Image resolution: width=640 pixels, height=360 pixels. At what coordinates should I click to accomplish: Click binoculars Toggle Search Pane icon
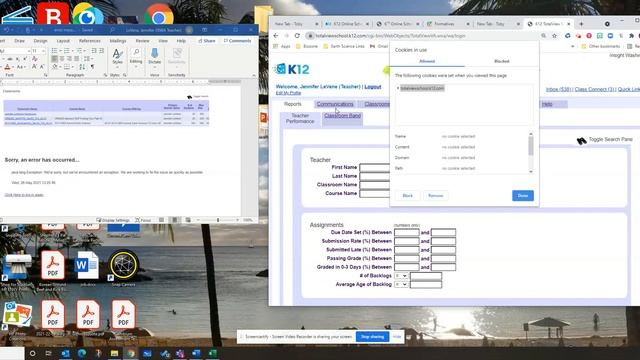(x=581, y=140)
